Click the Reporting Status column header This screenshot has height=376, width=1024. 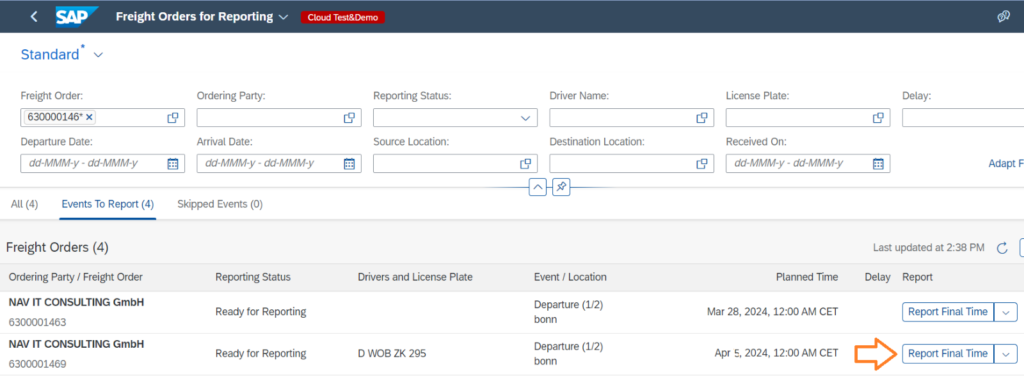pos(253,277)
